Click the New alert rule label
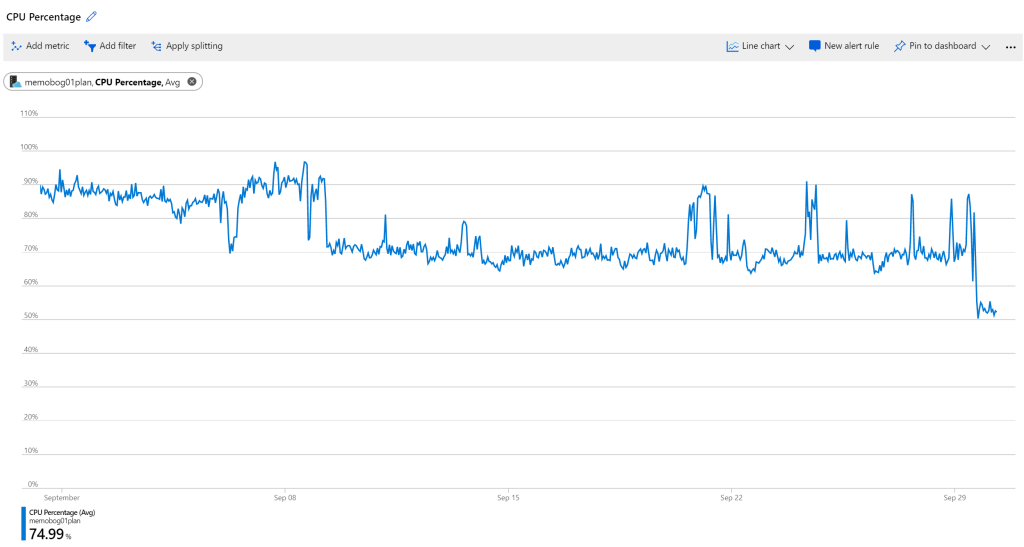The height and width of the screenshot is (547, 1024). click(x=851, y=46)
